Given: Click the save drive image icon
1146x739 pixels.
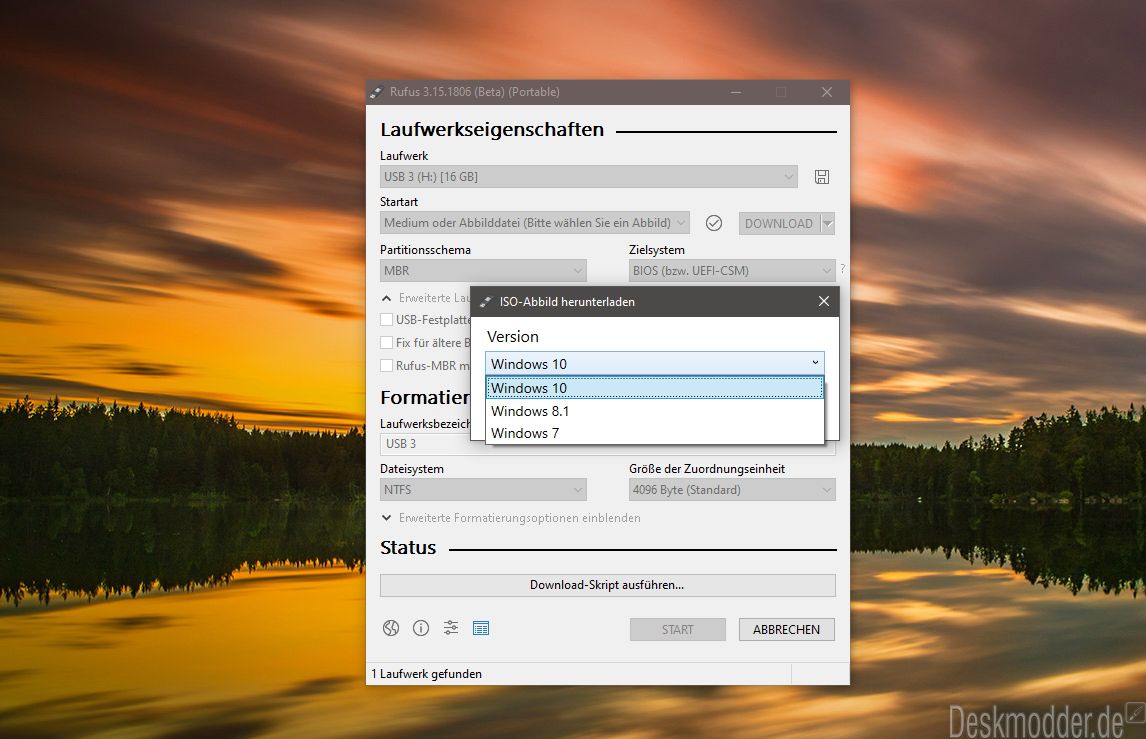Looking at the screenshot, I should click(821, 177).
